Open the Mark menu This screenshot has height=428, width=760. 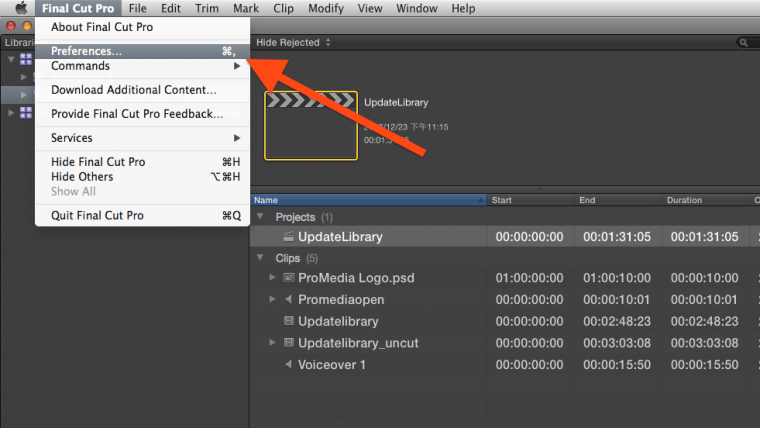(x=246, y=8)
